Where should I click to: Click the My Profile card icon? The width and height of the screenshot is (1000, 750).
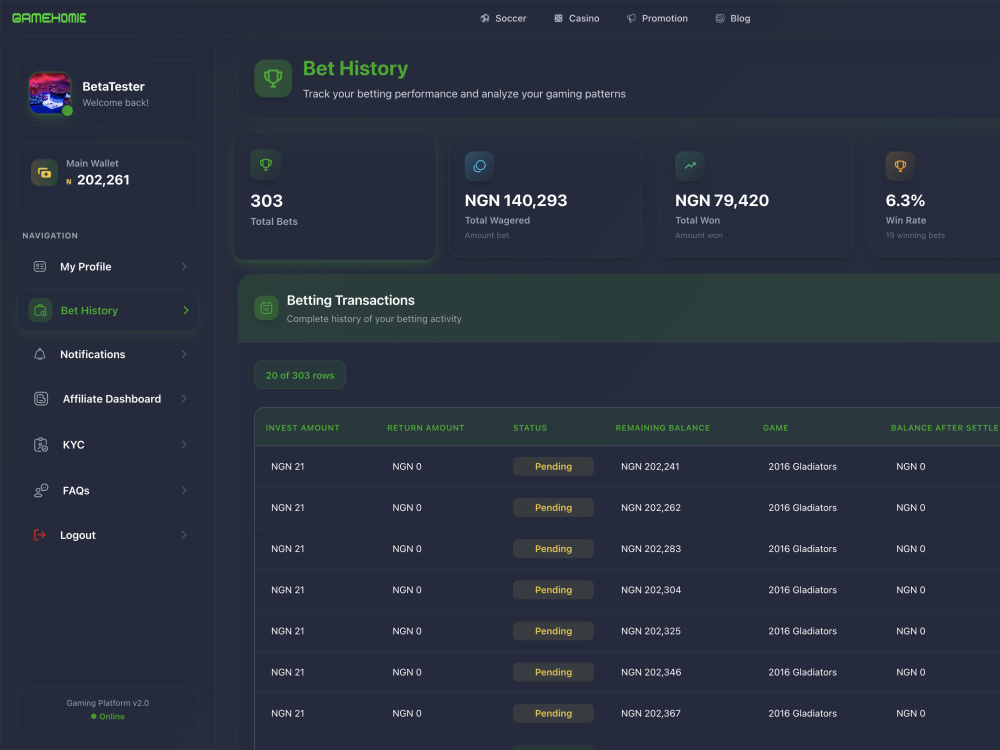(x=40, y=267)
